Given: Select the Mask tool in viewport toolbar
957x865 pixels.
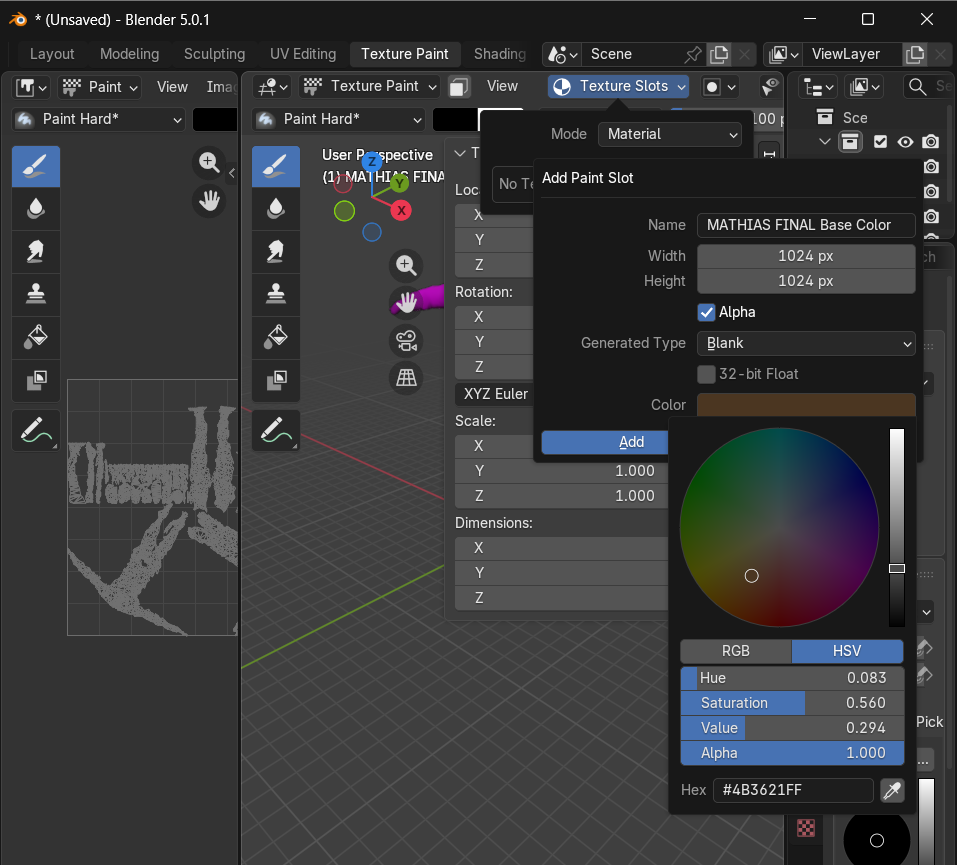Looking at the screenshot, I should pos(274,379).
